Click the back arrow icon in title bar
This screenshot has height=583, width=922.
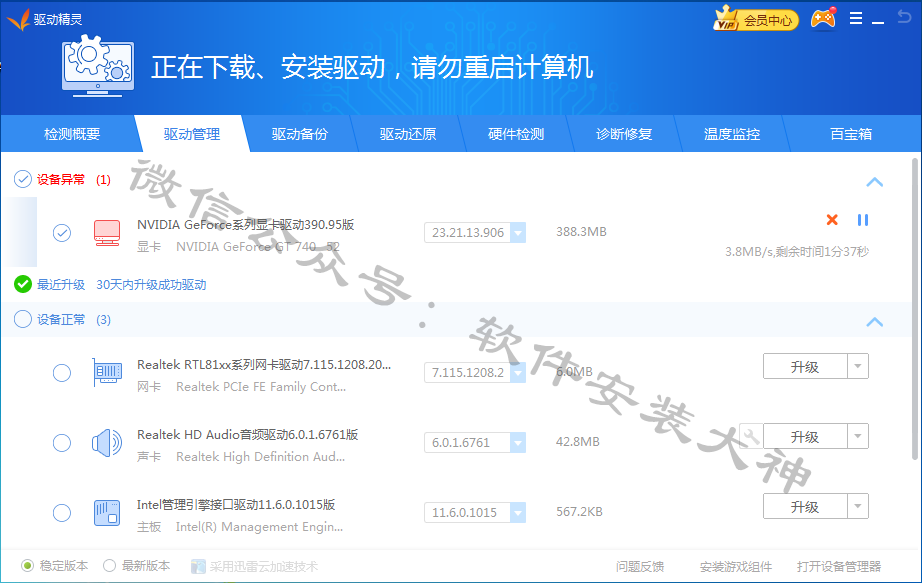[x=904, y=16]
